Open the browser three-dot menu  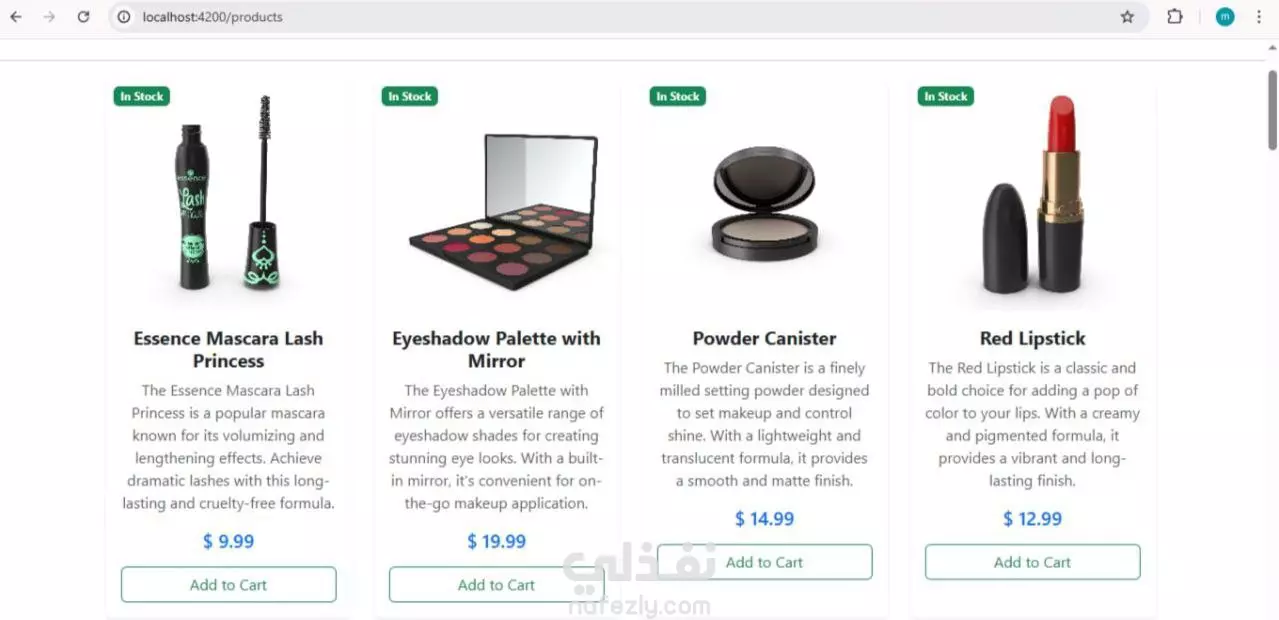tap(1259, 17)
